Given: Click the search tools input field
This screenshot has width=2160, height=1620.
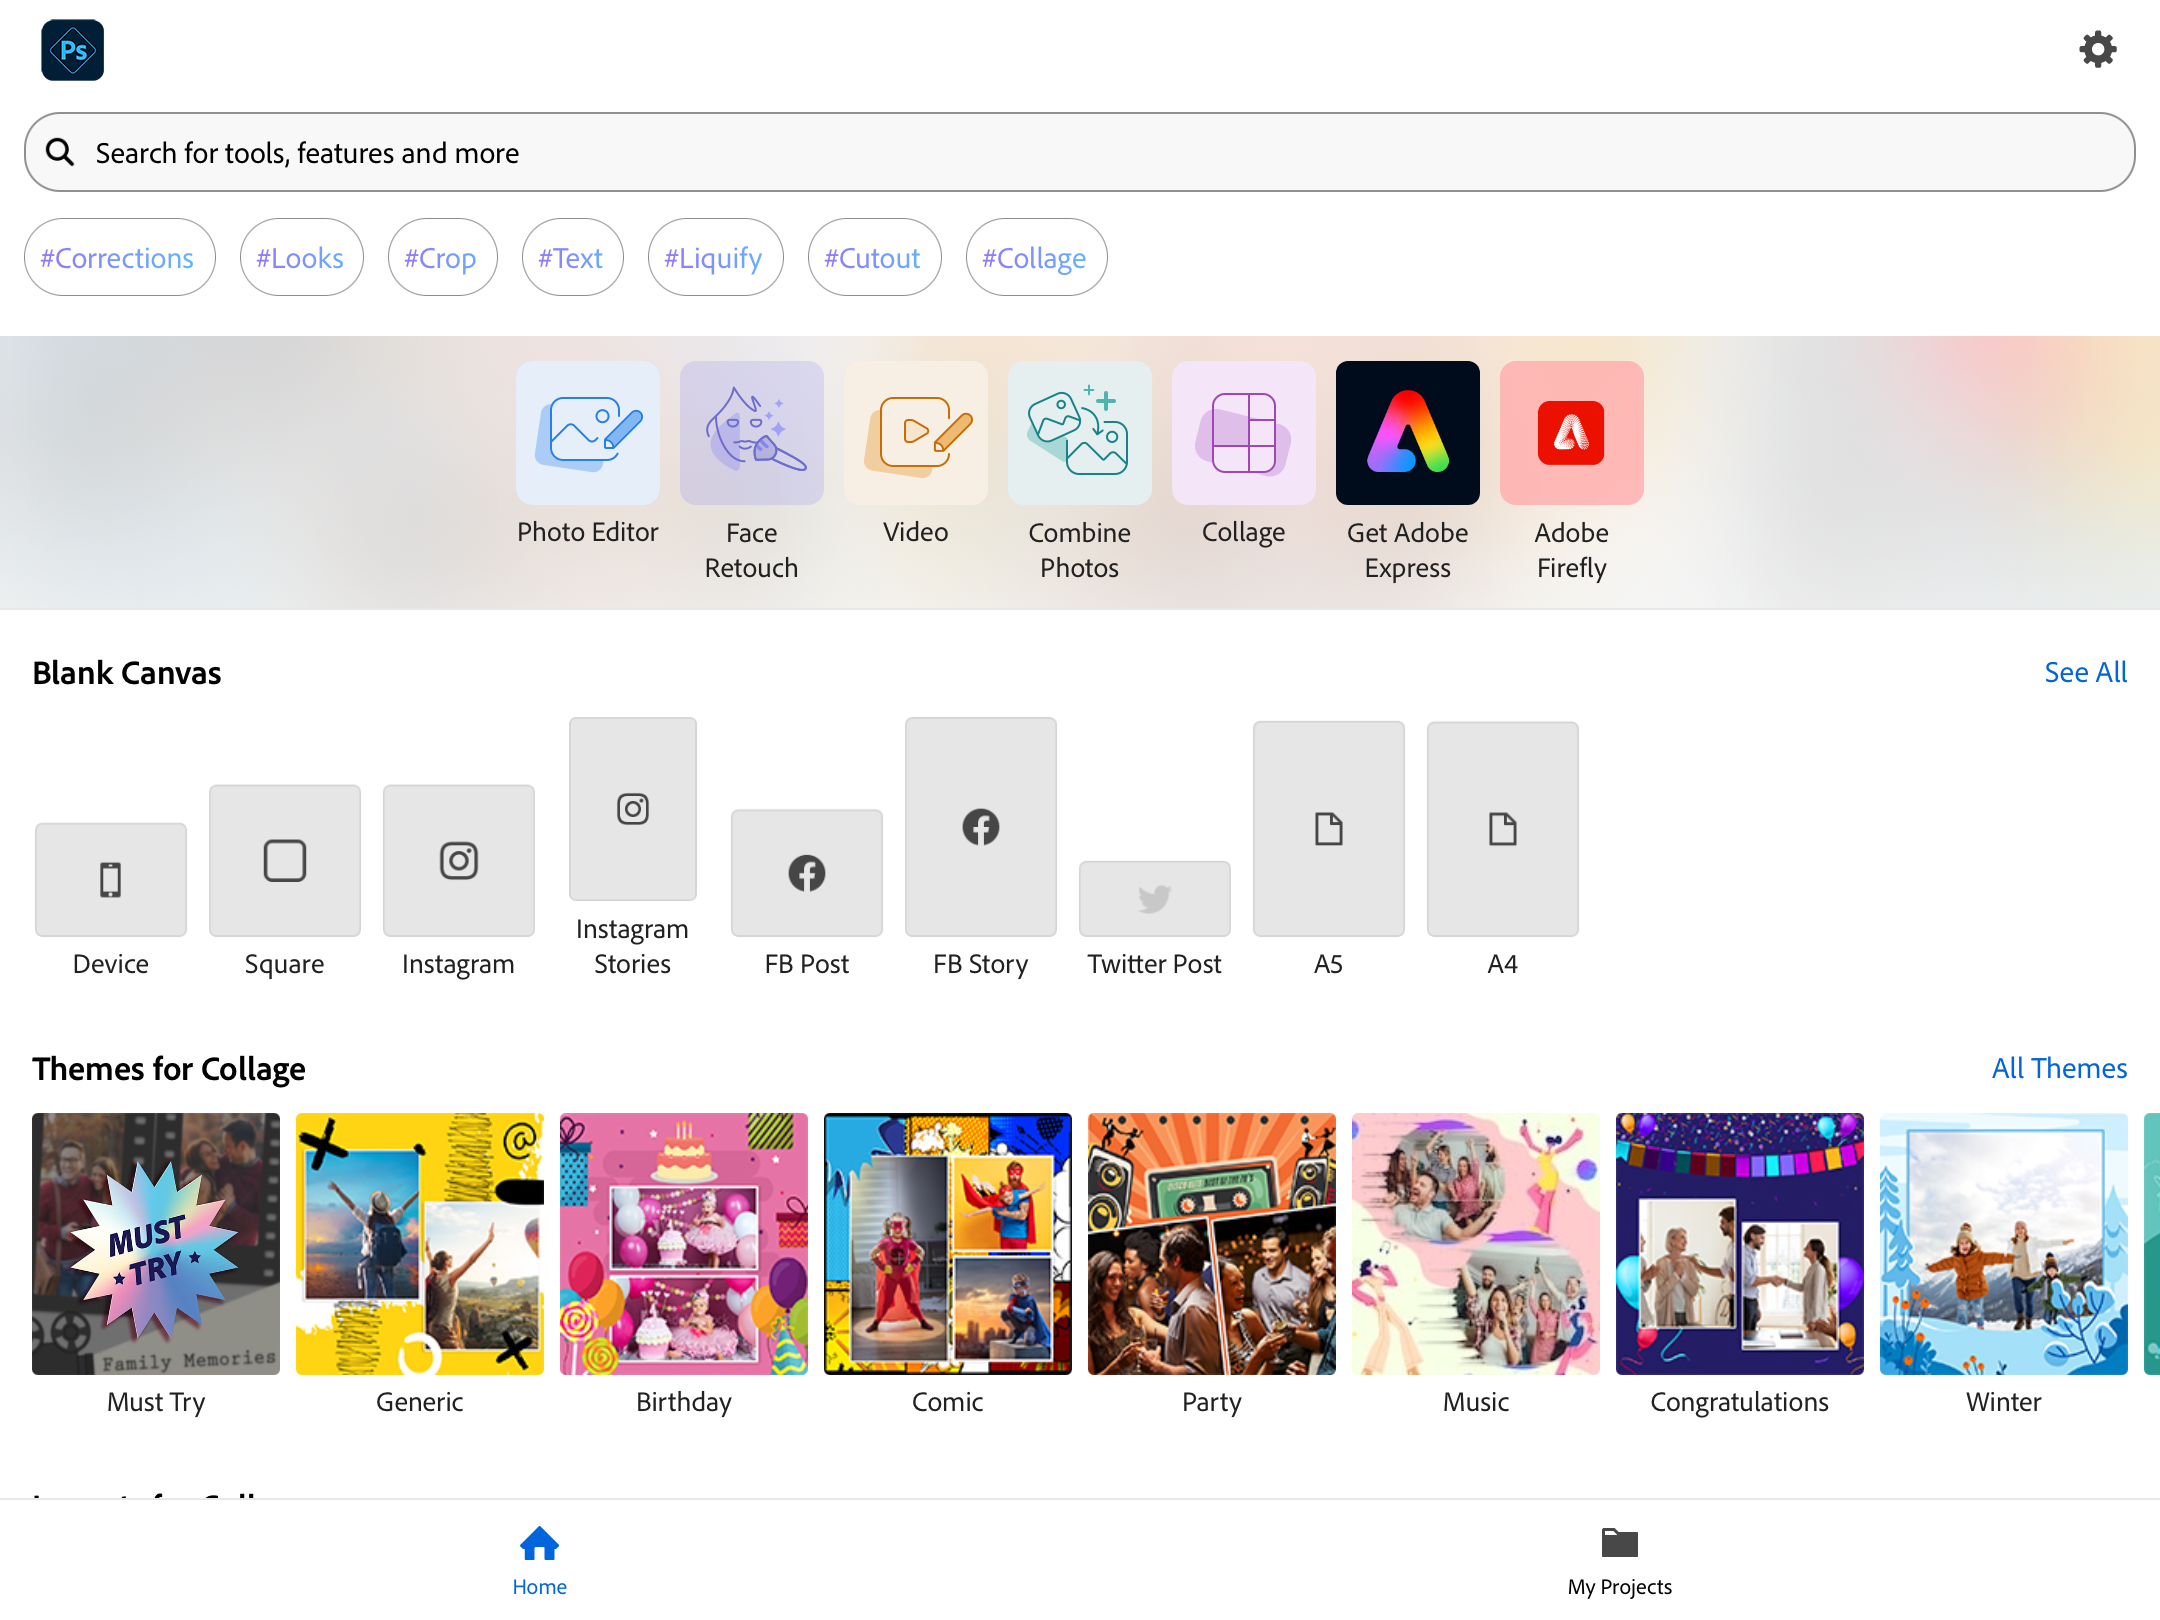Looking at the screenshot, I should [1080, 152].
